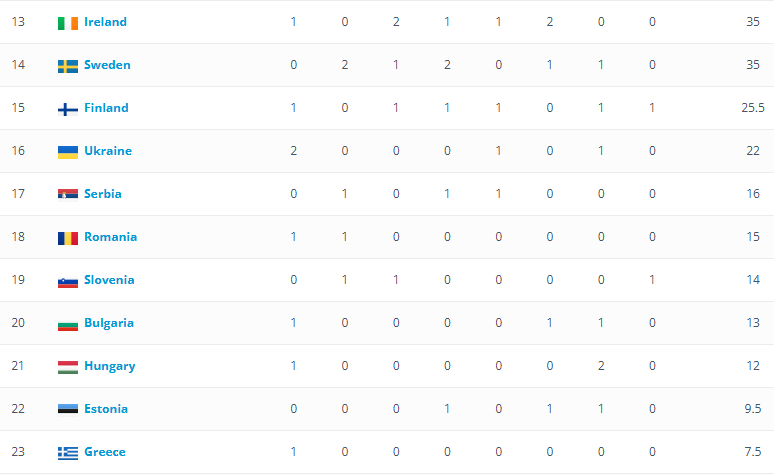Open the Ireland country link
The height and width of the screenshot is (475, 774).
(x=106, y=22)
